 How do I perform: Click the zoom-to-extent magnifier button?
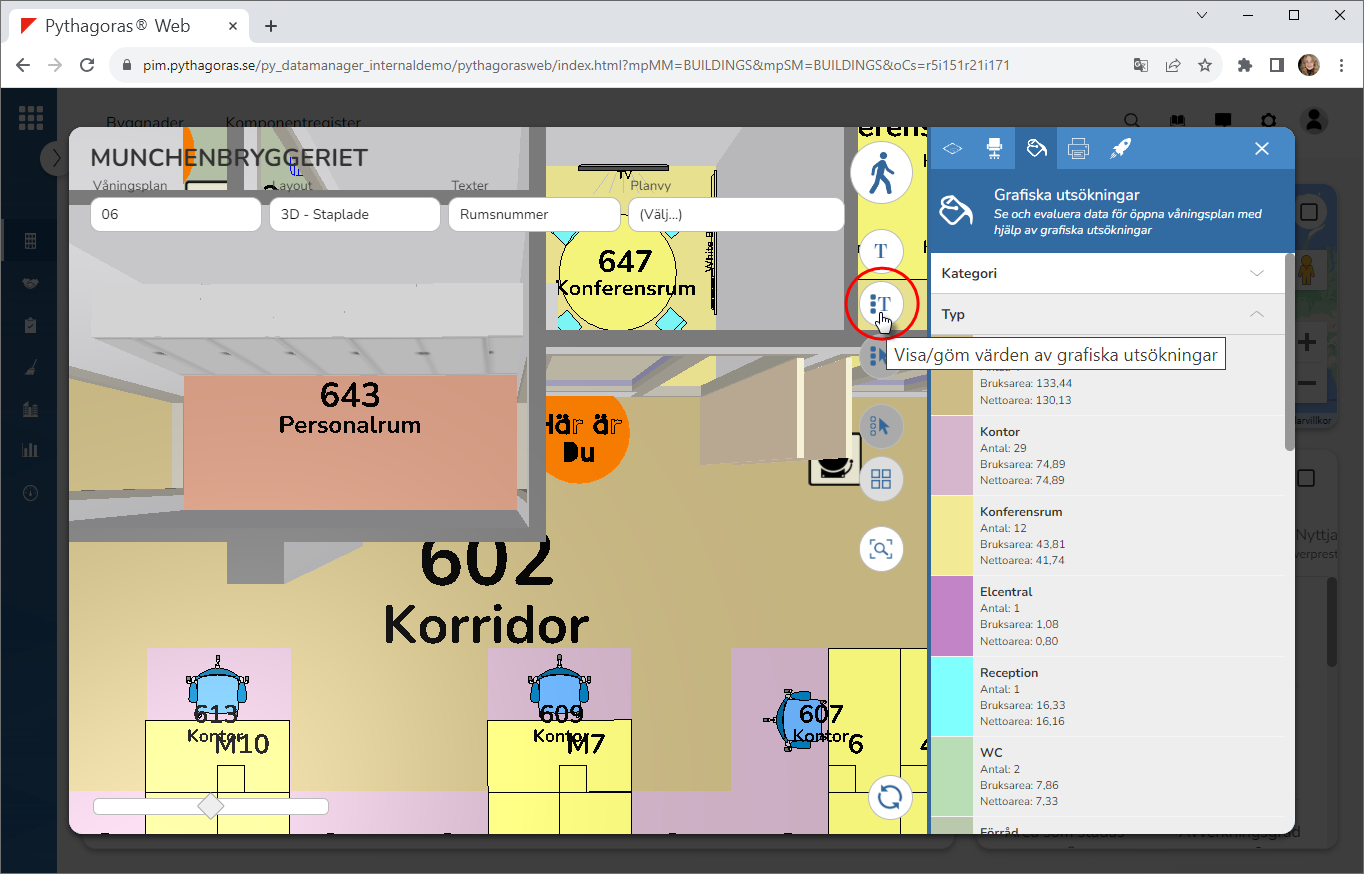pos(881,549)
